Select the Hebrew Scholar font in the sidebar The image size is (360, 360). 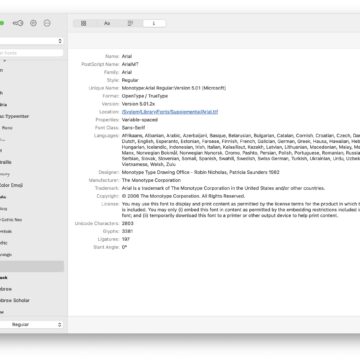click(15, 300)
